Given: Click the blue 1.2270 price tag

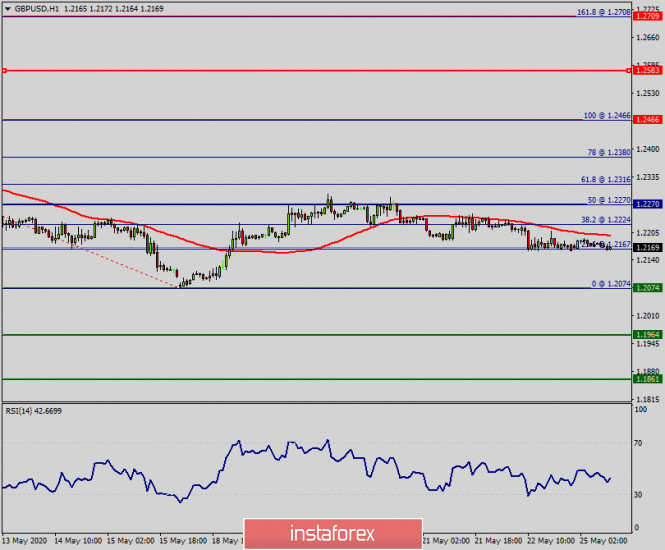Looking at the screenshot, I should coord(646,204).
